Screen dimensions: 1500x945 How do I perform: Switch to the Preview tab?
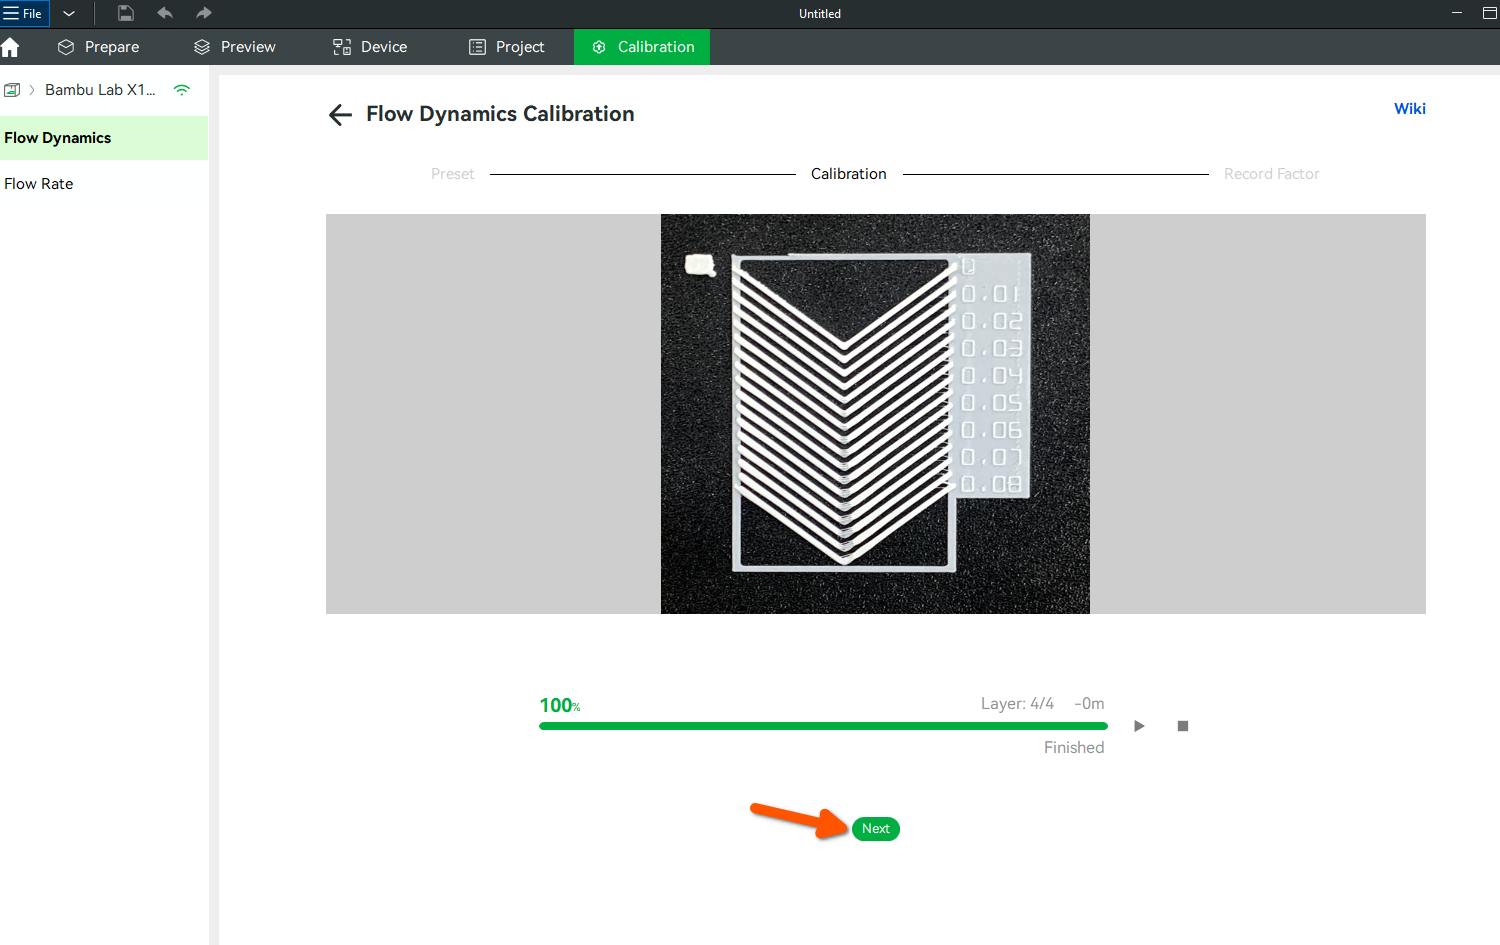pos(235,47)
